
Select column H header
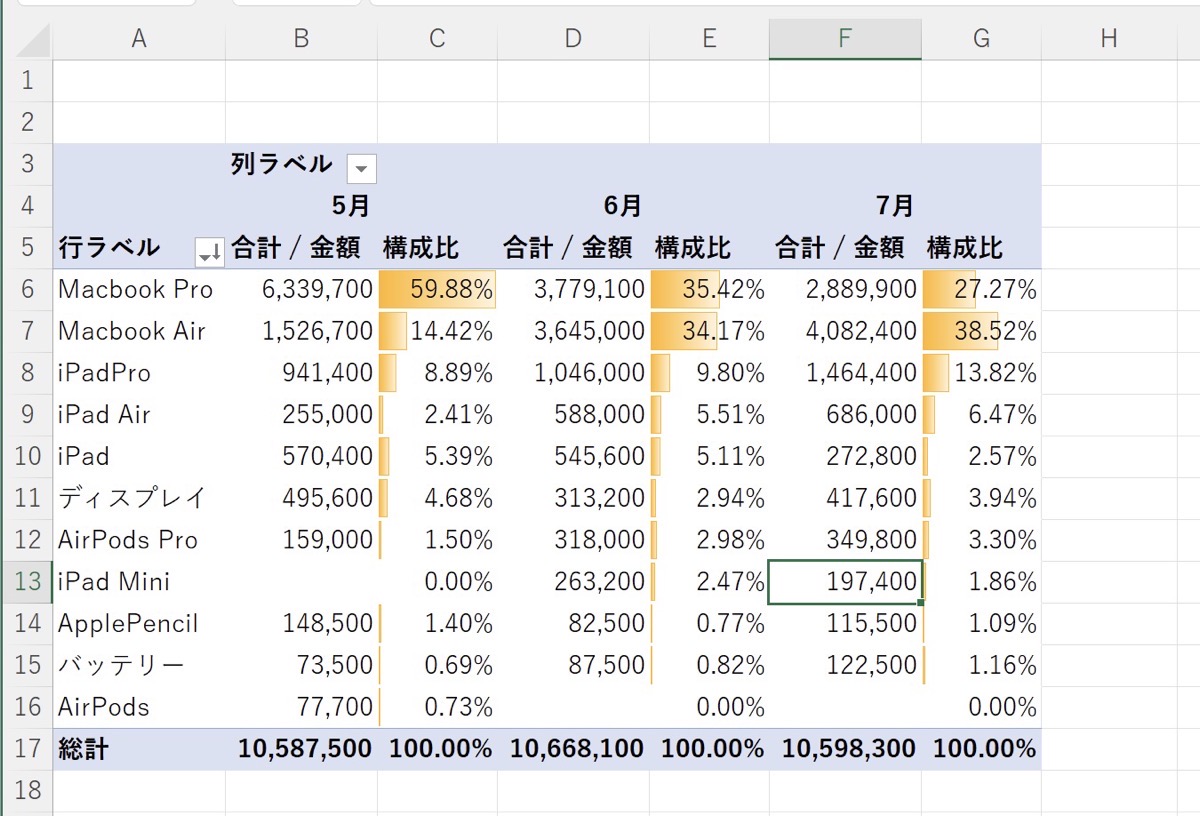(x=1108, y=39)
